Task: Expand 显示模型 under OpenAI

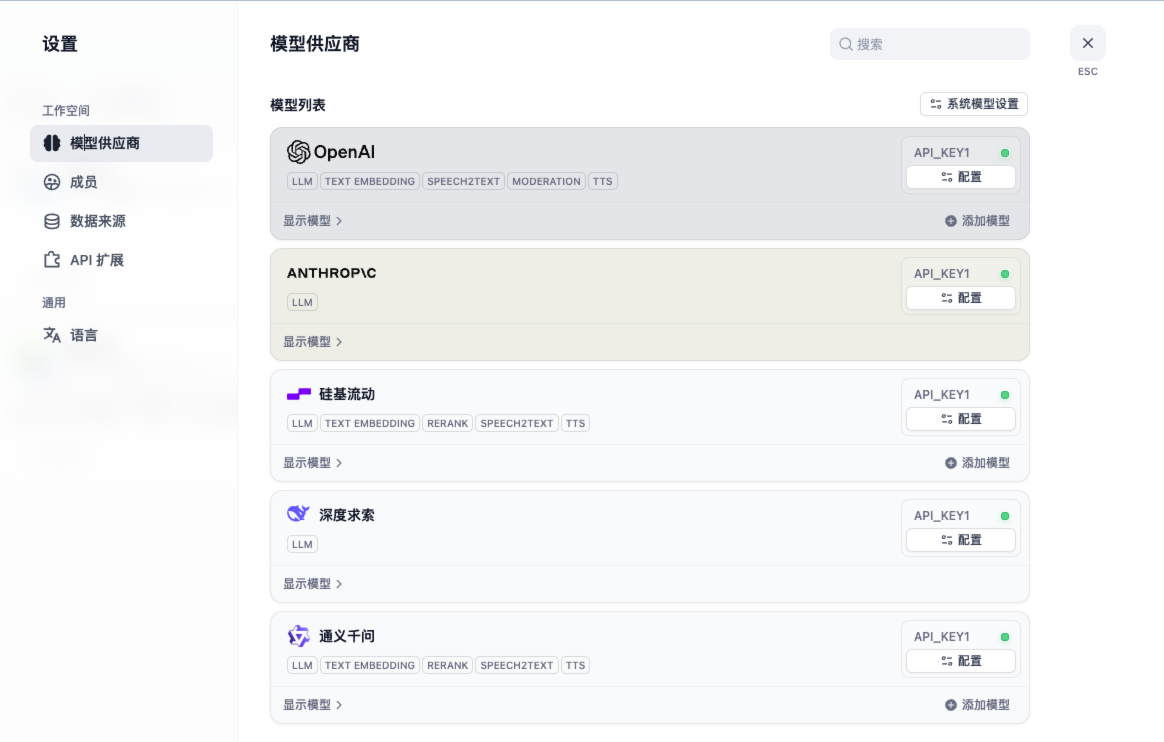Action: click(x=313, y=221)
